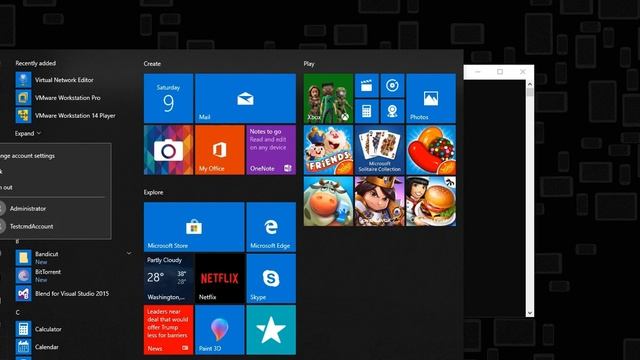640x360 pixels.
Task: Click the Explore group header
Action: coord(153,192)
